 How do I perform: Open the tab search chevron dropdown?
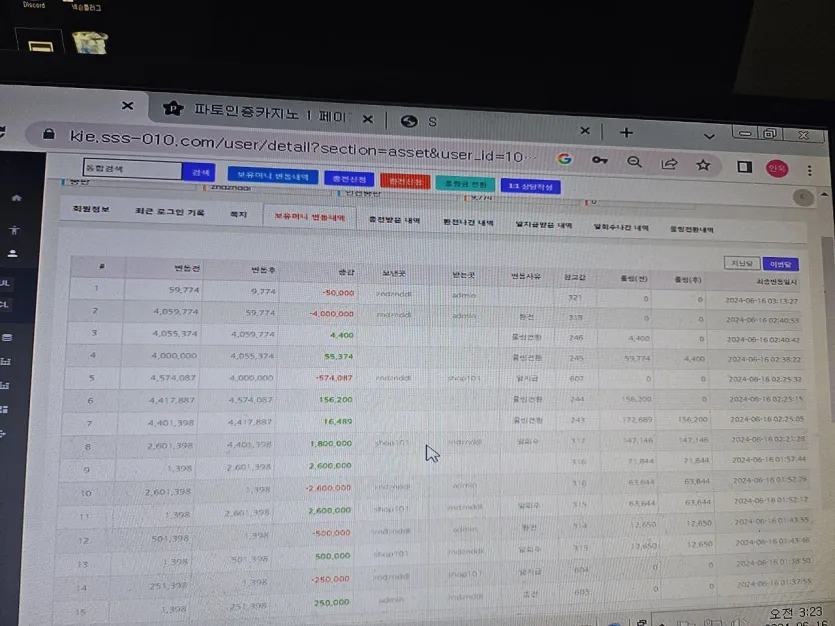point(709,136)
